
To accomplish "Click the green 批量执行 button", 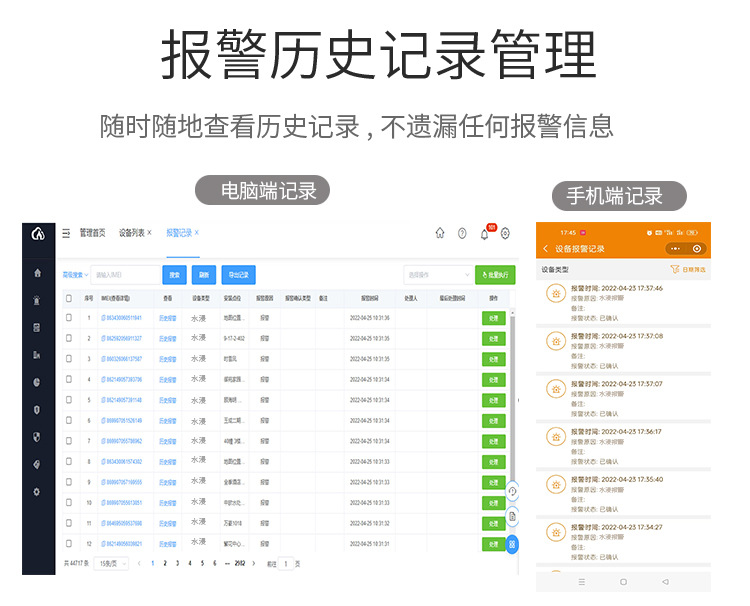I will tap(495, 274).
